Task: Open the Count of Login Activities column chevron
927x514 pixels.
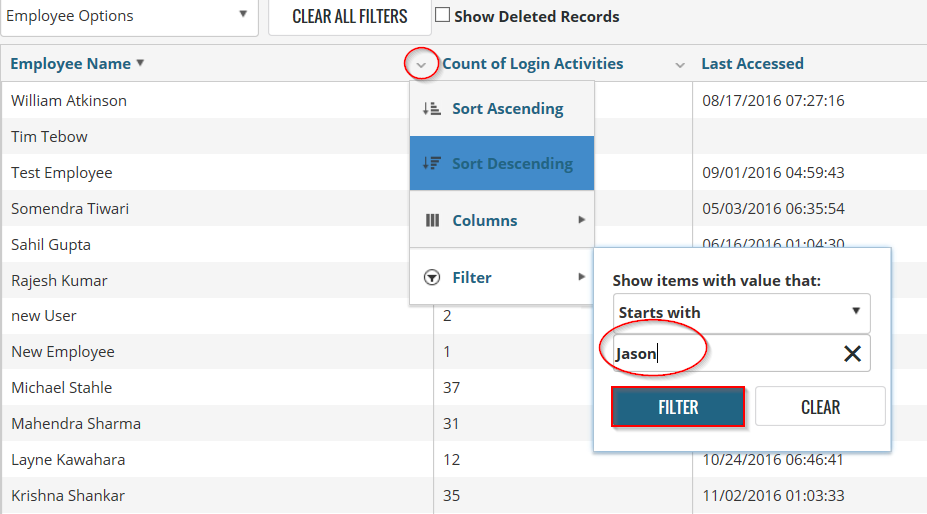Action: pos(680,64)
